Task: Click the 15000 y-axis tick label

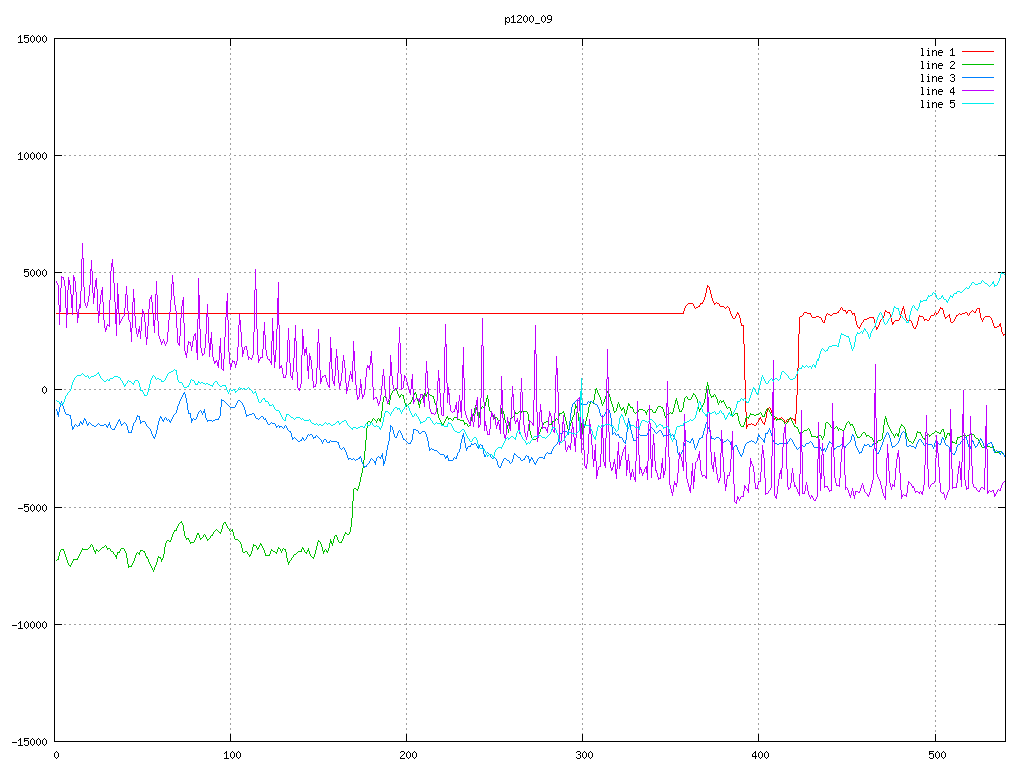Action: point(31,39)
